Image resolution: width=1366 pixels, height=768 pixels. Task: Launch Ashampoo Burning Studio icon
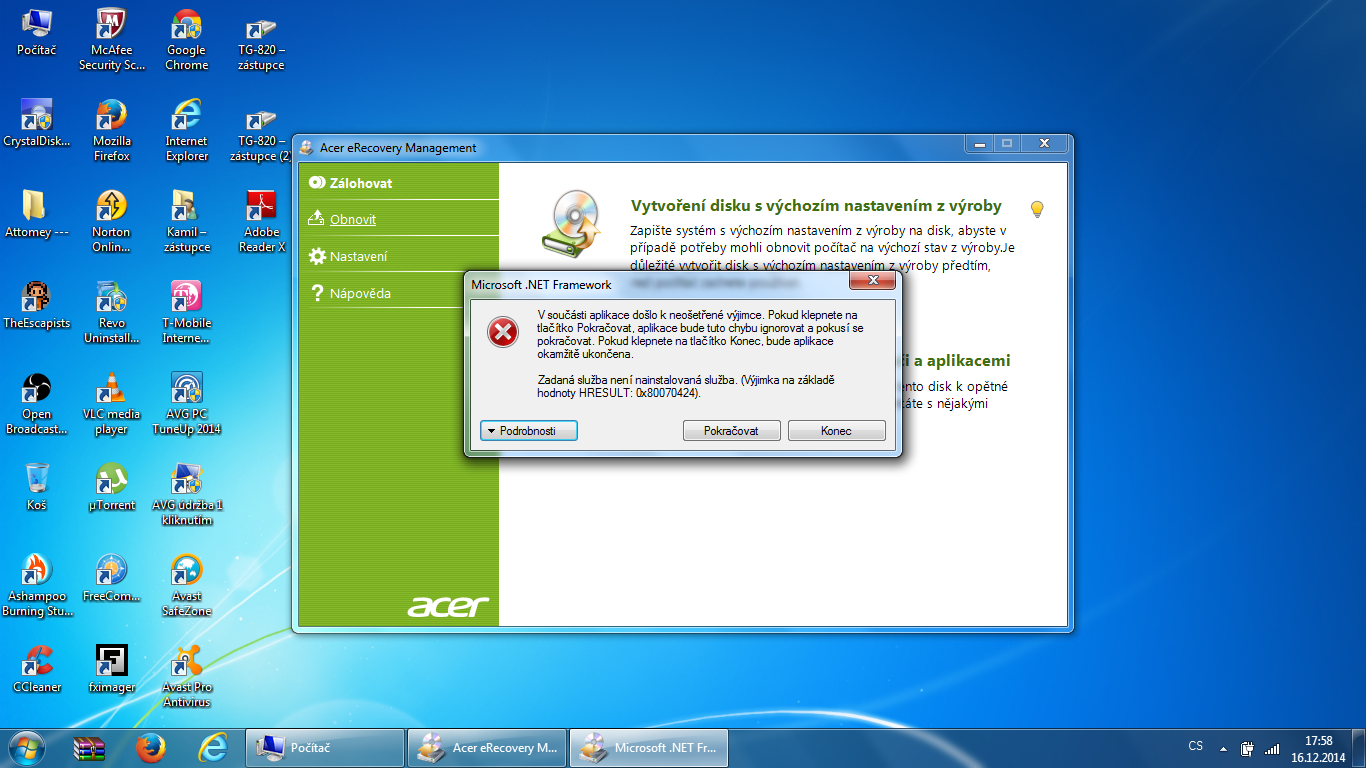coord(36,586)
